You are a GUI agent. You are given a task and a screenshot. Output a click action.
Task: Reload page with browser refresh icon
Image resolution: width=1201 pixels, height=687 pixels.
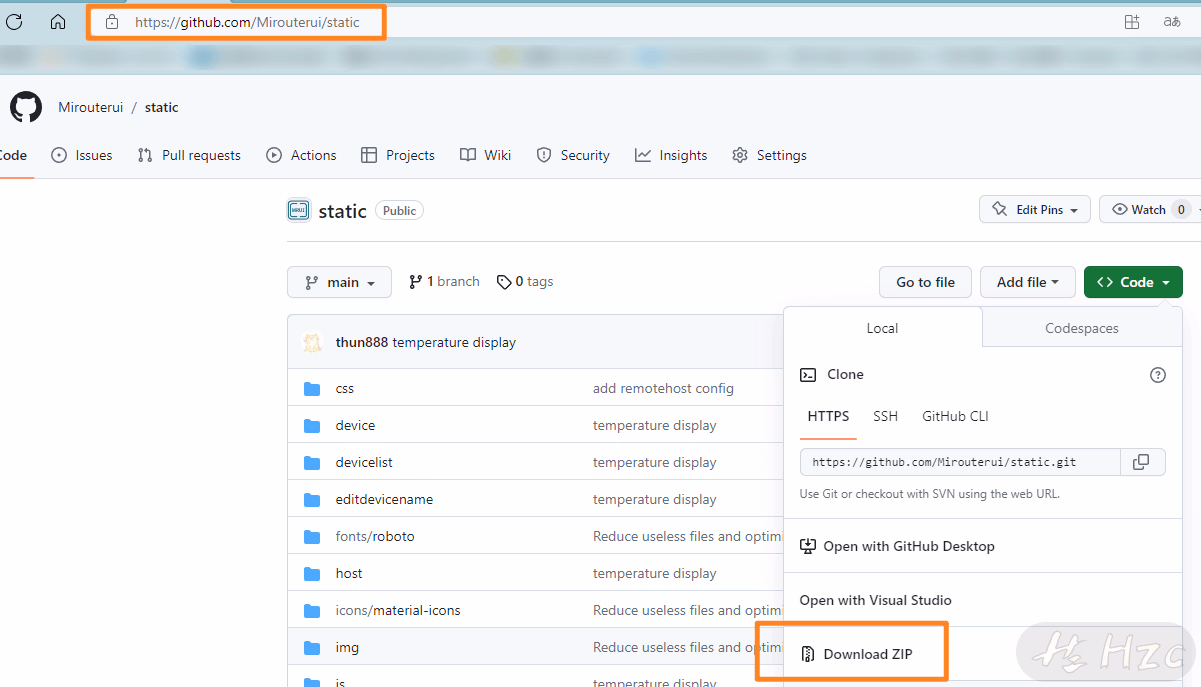tap(14, 22)
